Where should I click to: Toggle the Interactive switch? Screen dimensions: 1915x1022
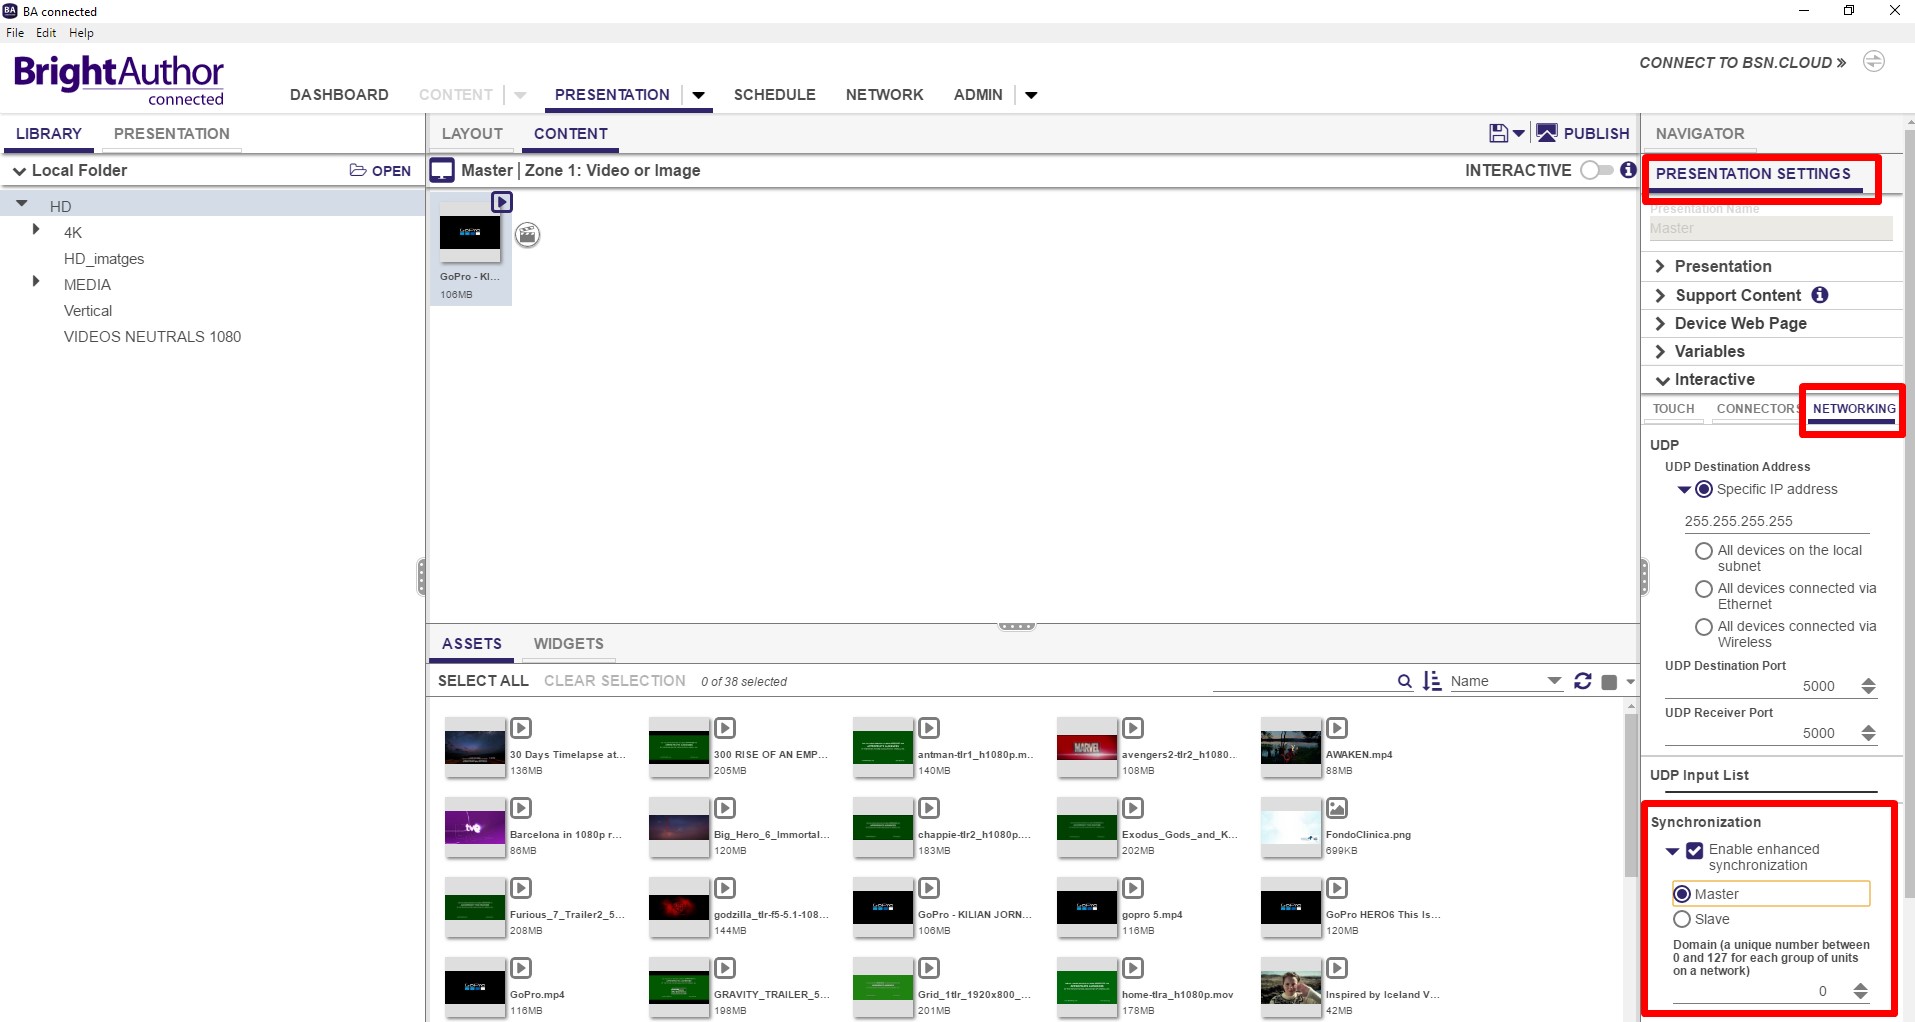coord(1596,170)
